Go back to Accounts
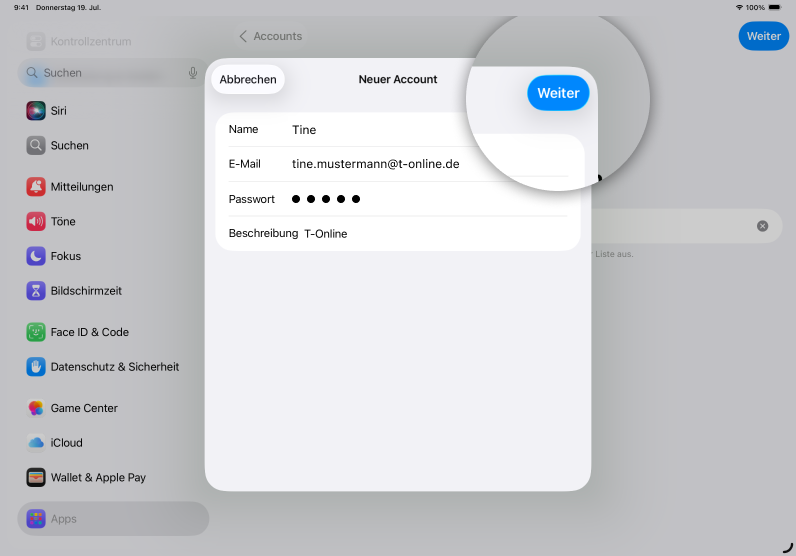 coord(270,36)
